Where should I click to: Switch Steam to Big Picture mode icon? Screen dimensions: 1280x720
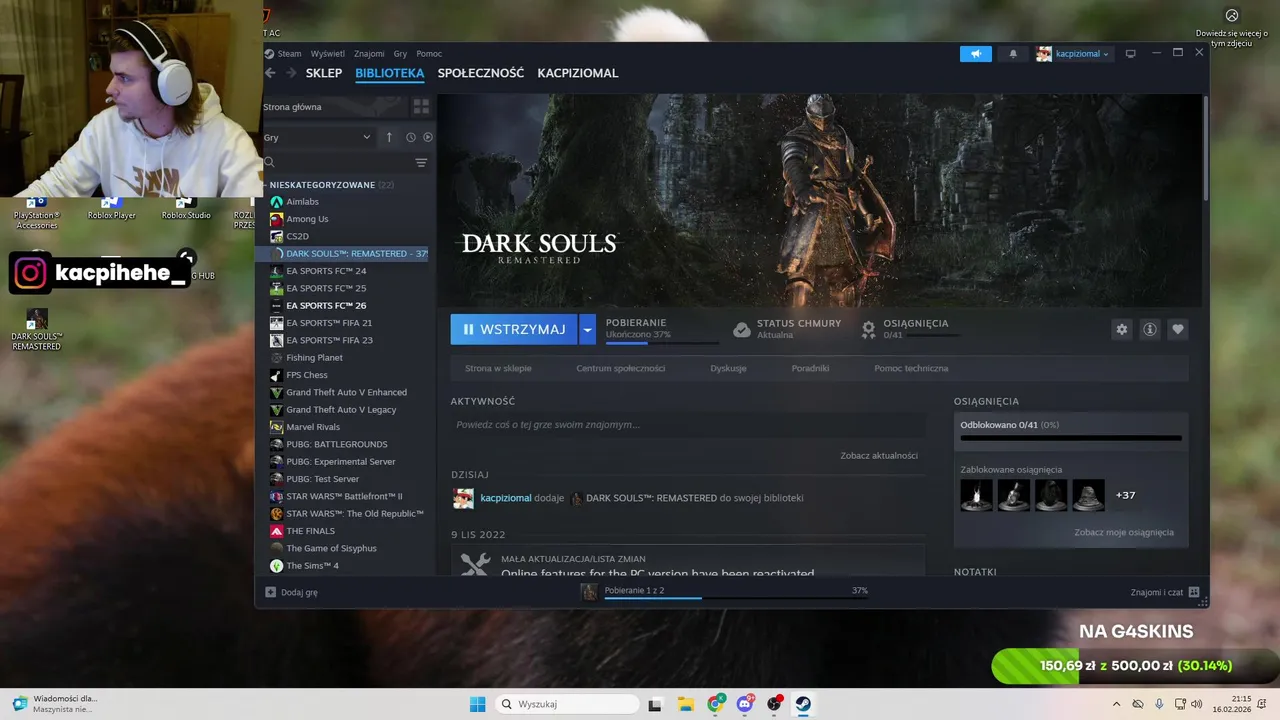coord(1131,54)
